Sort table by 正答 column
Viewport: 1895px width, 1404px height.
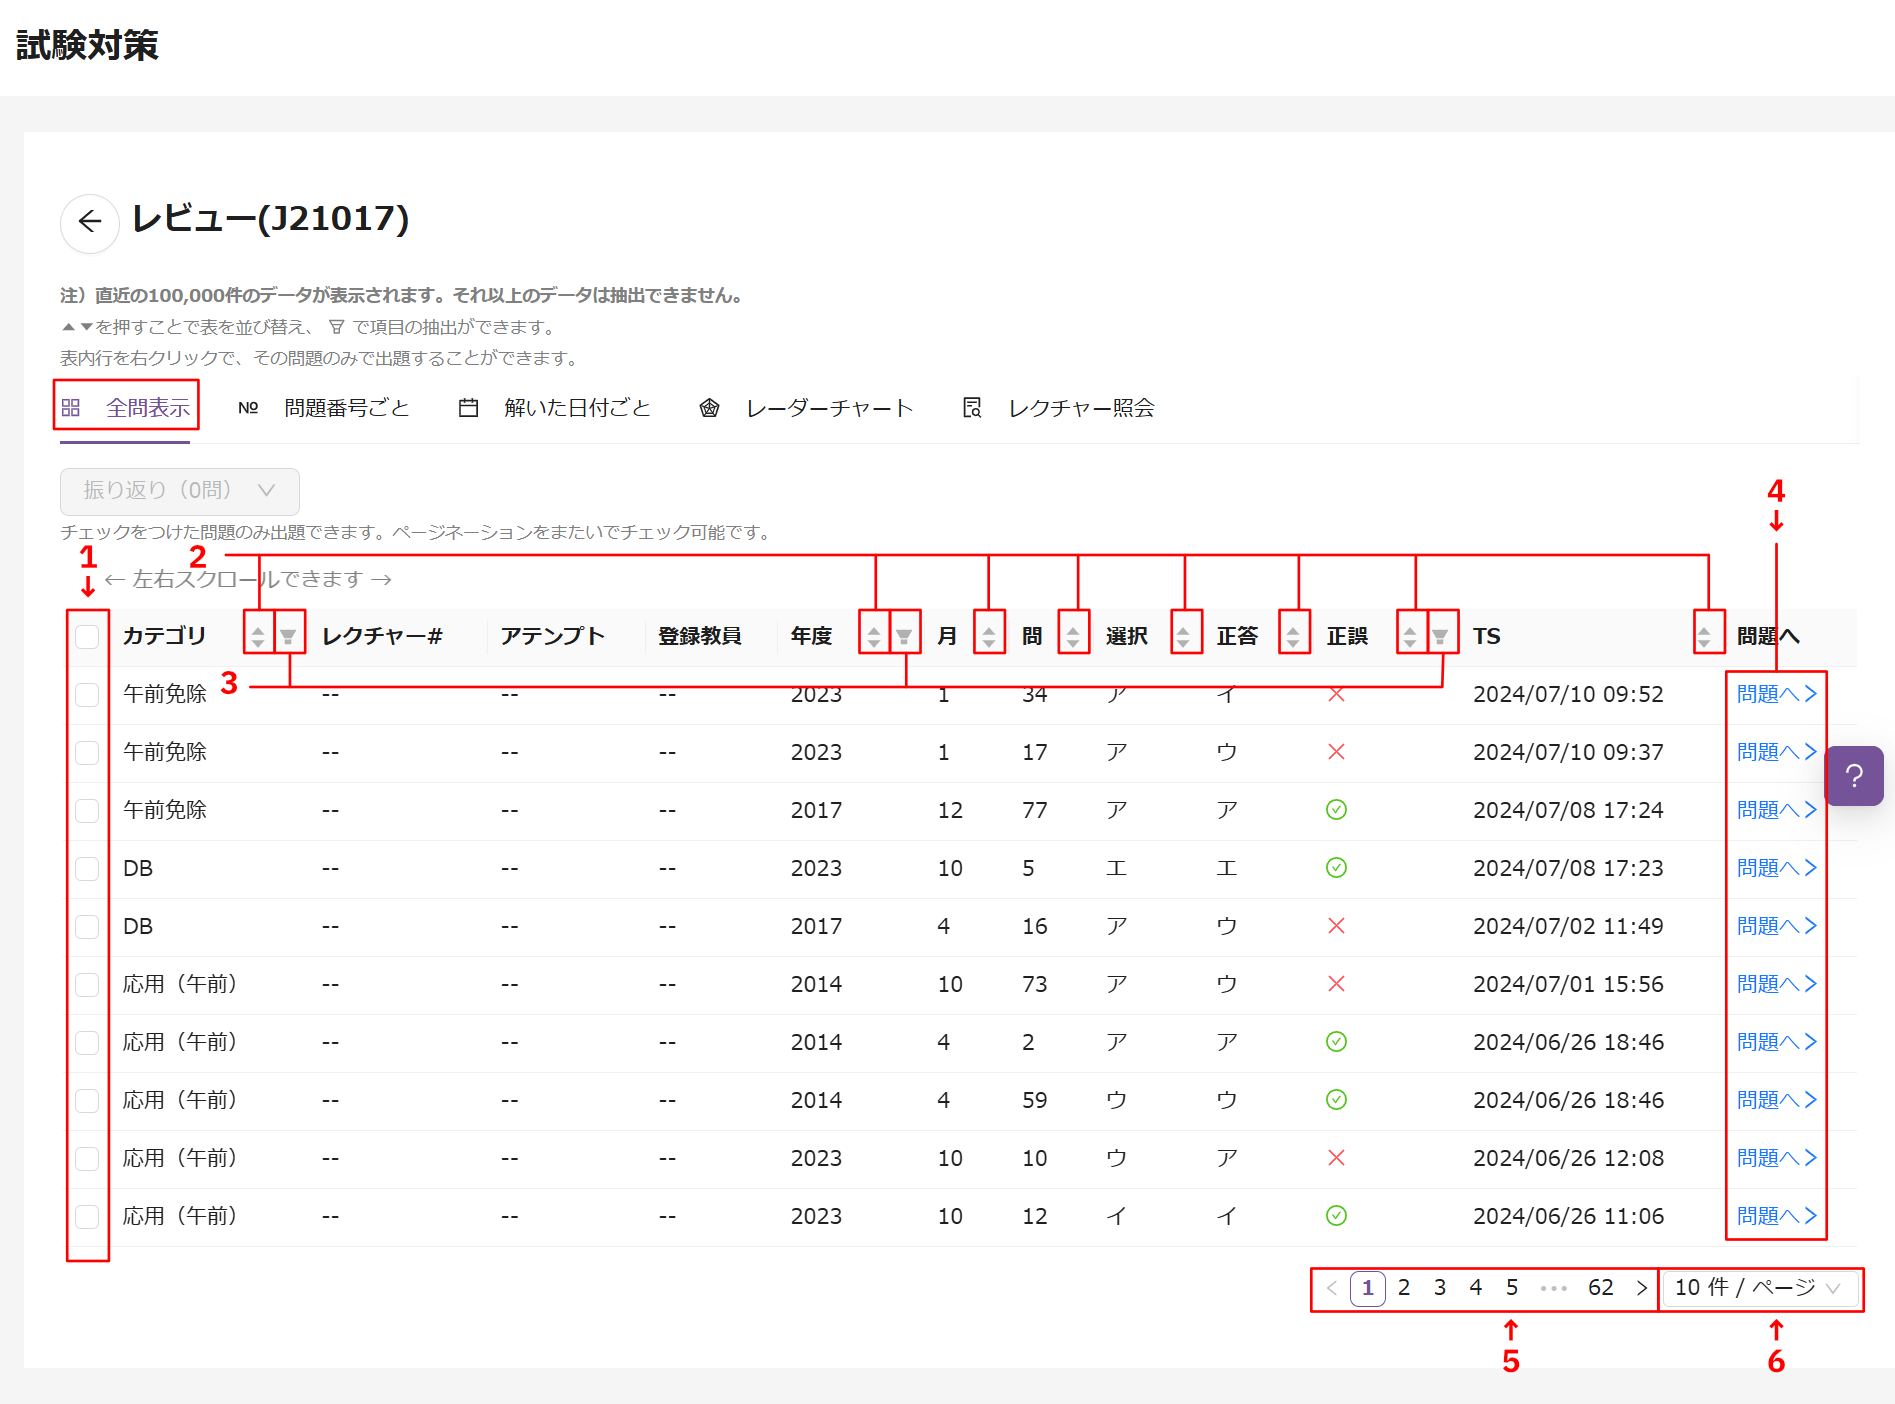1293,636
